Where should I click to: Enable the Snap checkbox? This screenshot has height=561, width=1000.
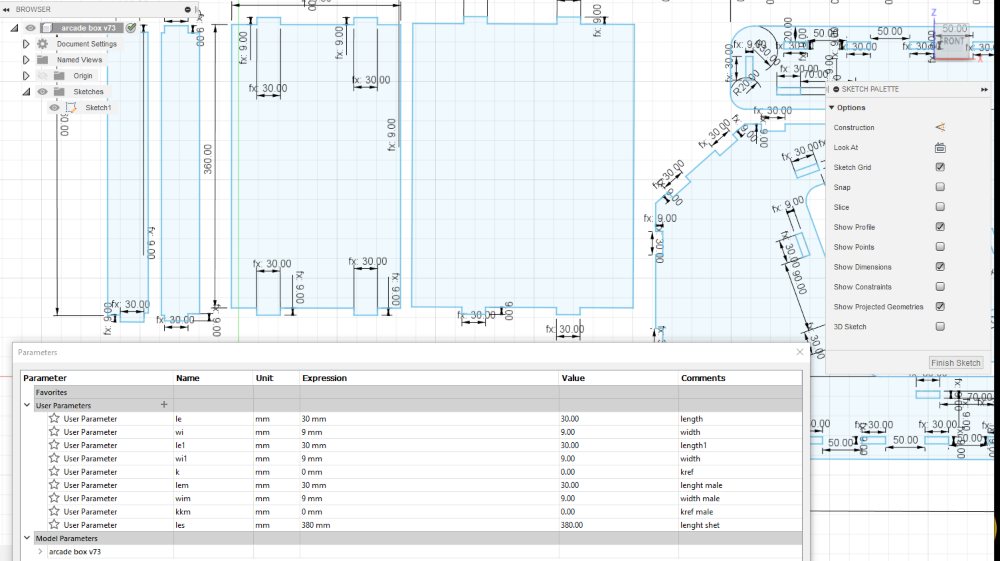coord(940,187)
